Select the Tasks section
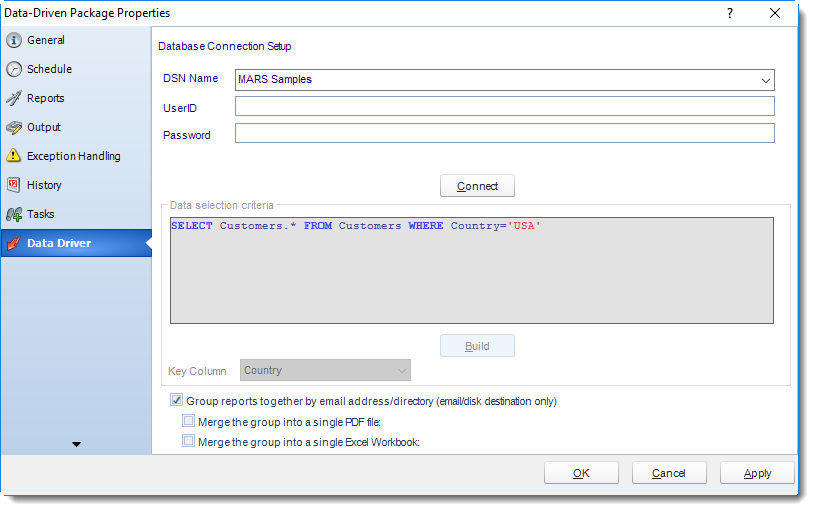The image size is (814, 511). tap(76, 214)
